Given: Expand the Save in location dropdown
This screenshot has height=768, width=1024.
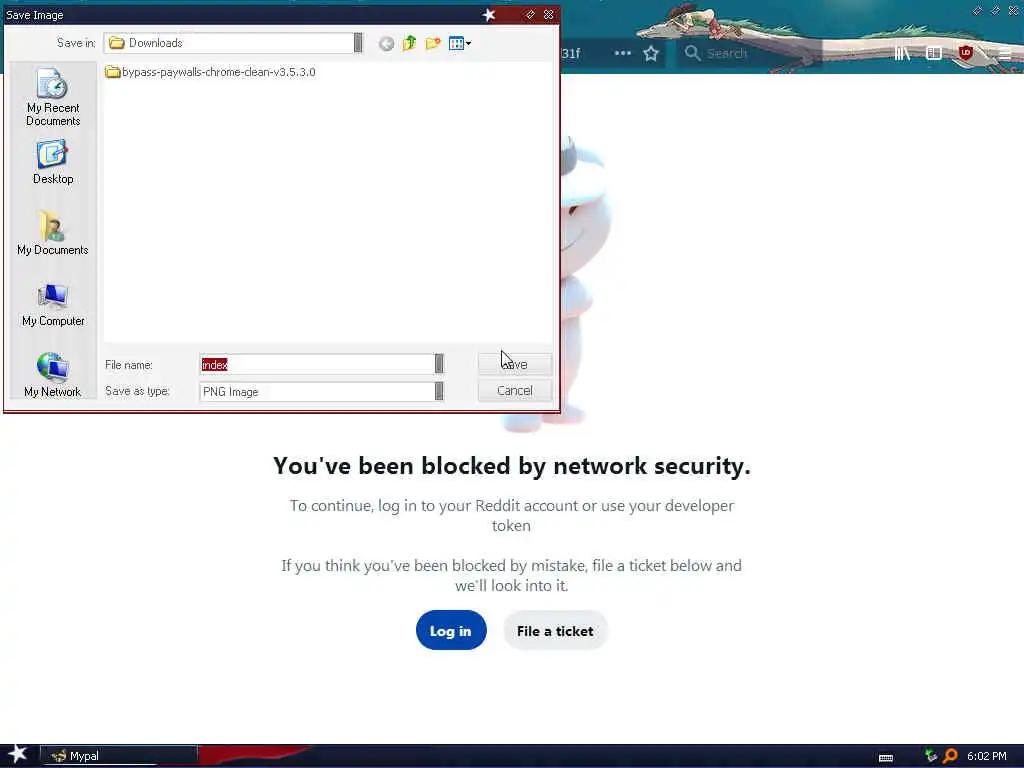Looking at the screenshot, I should [358, 42].
